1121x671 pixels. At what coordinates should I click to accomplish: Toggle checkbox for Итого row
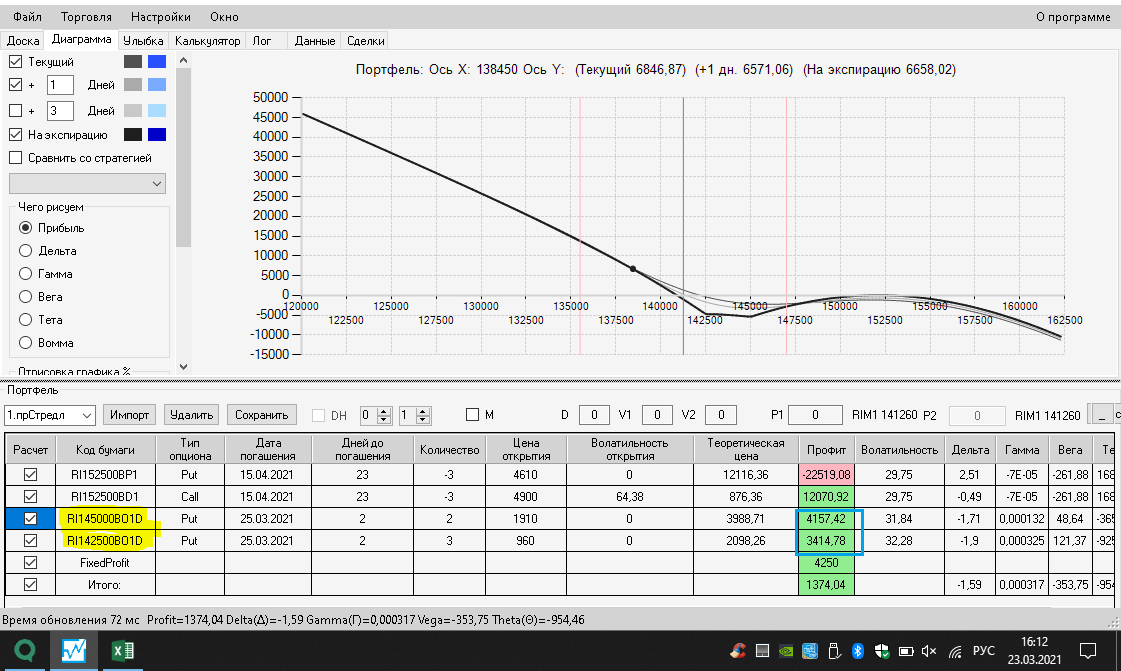30,585
